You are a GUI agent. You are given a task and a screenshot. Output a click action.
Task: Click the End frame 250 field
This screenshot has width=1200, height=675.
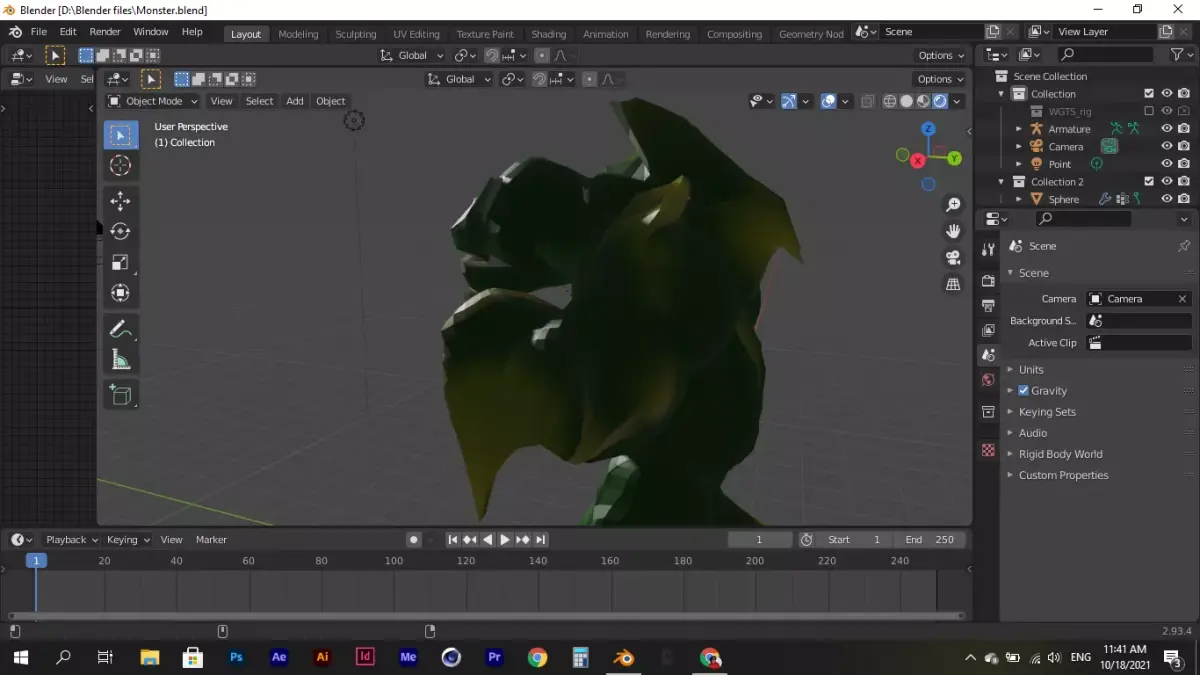pyautogui.click(x=930, y=540)
